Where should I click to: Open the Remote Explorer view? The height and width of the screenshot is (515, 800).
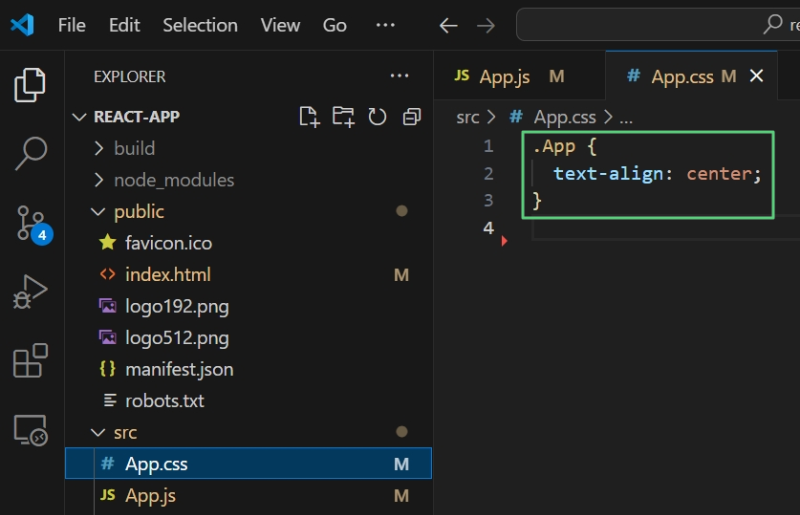(x=30, y=430)
